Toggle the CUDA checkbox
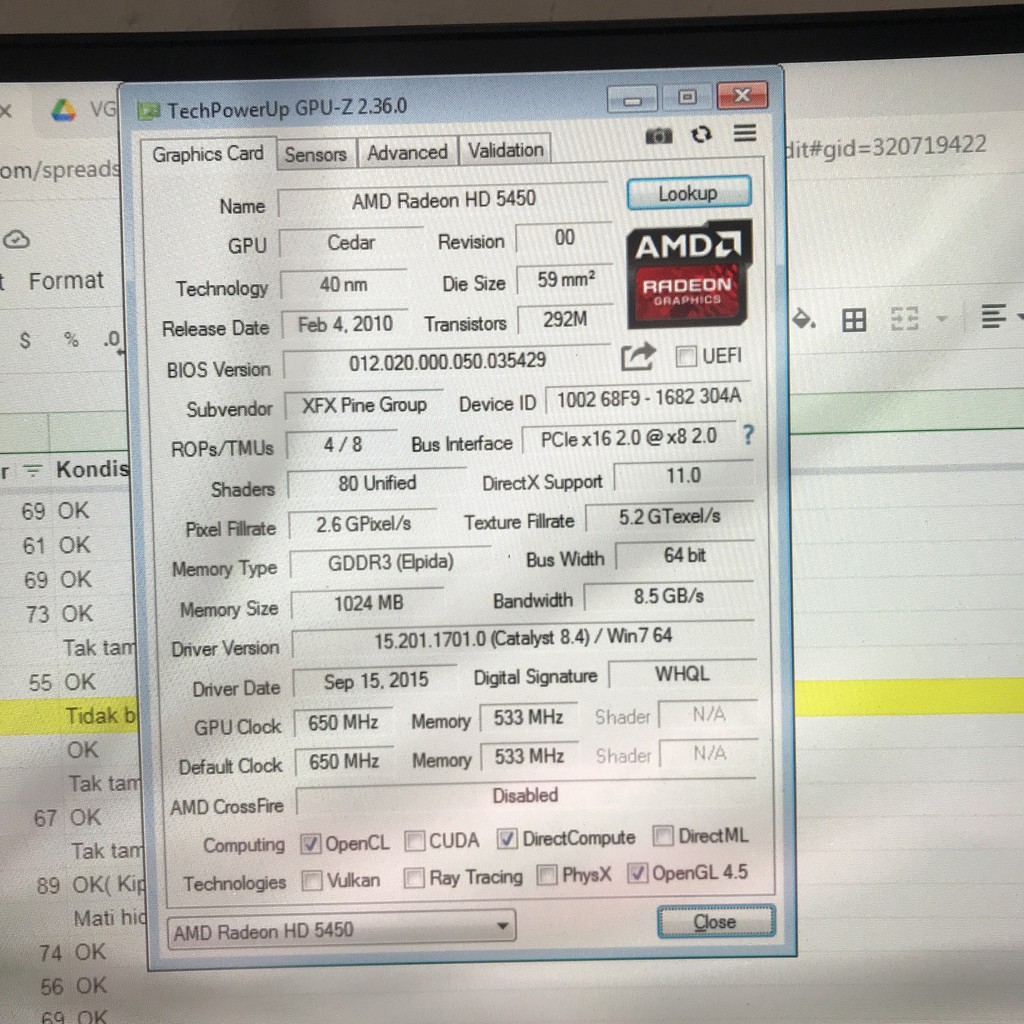 click(x=414, y=841)
